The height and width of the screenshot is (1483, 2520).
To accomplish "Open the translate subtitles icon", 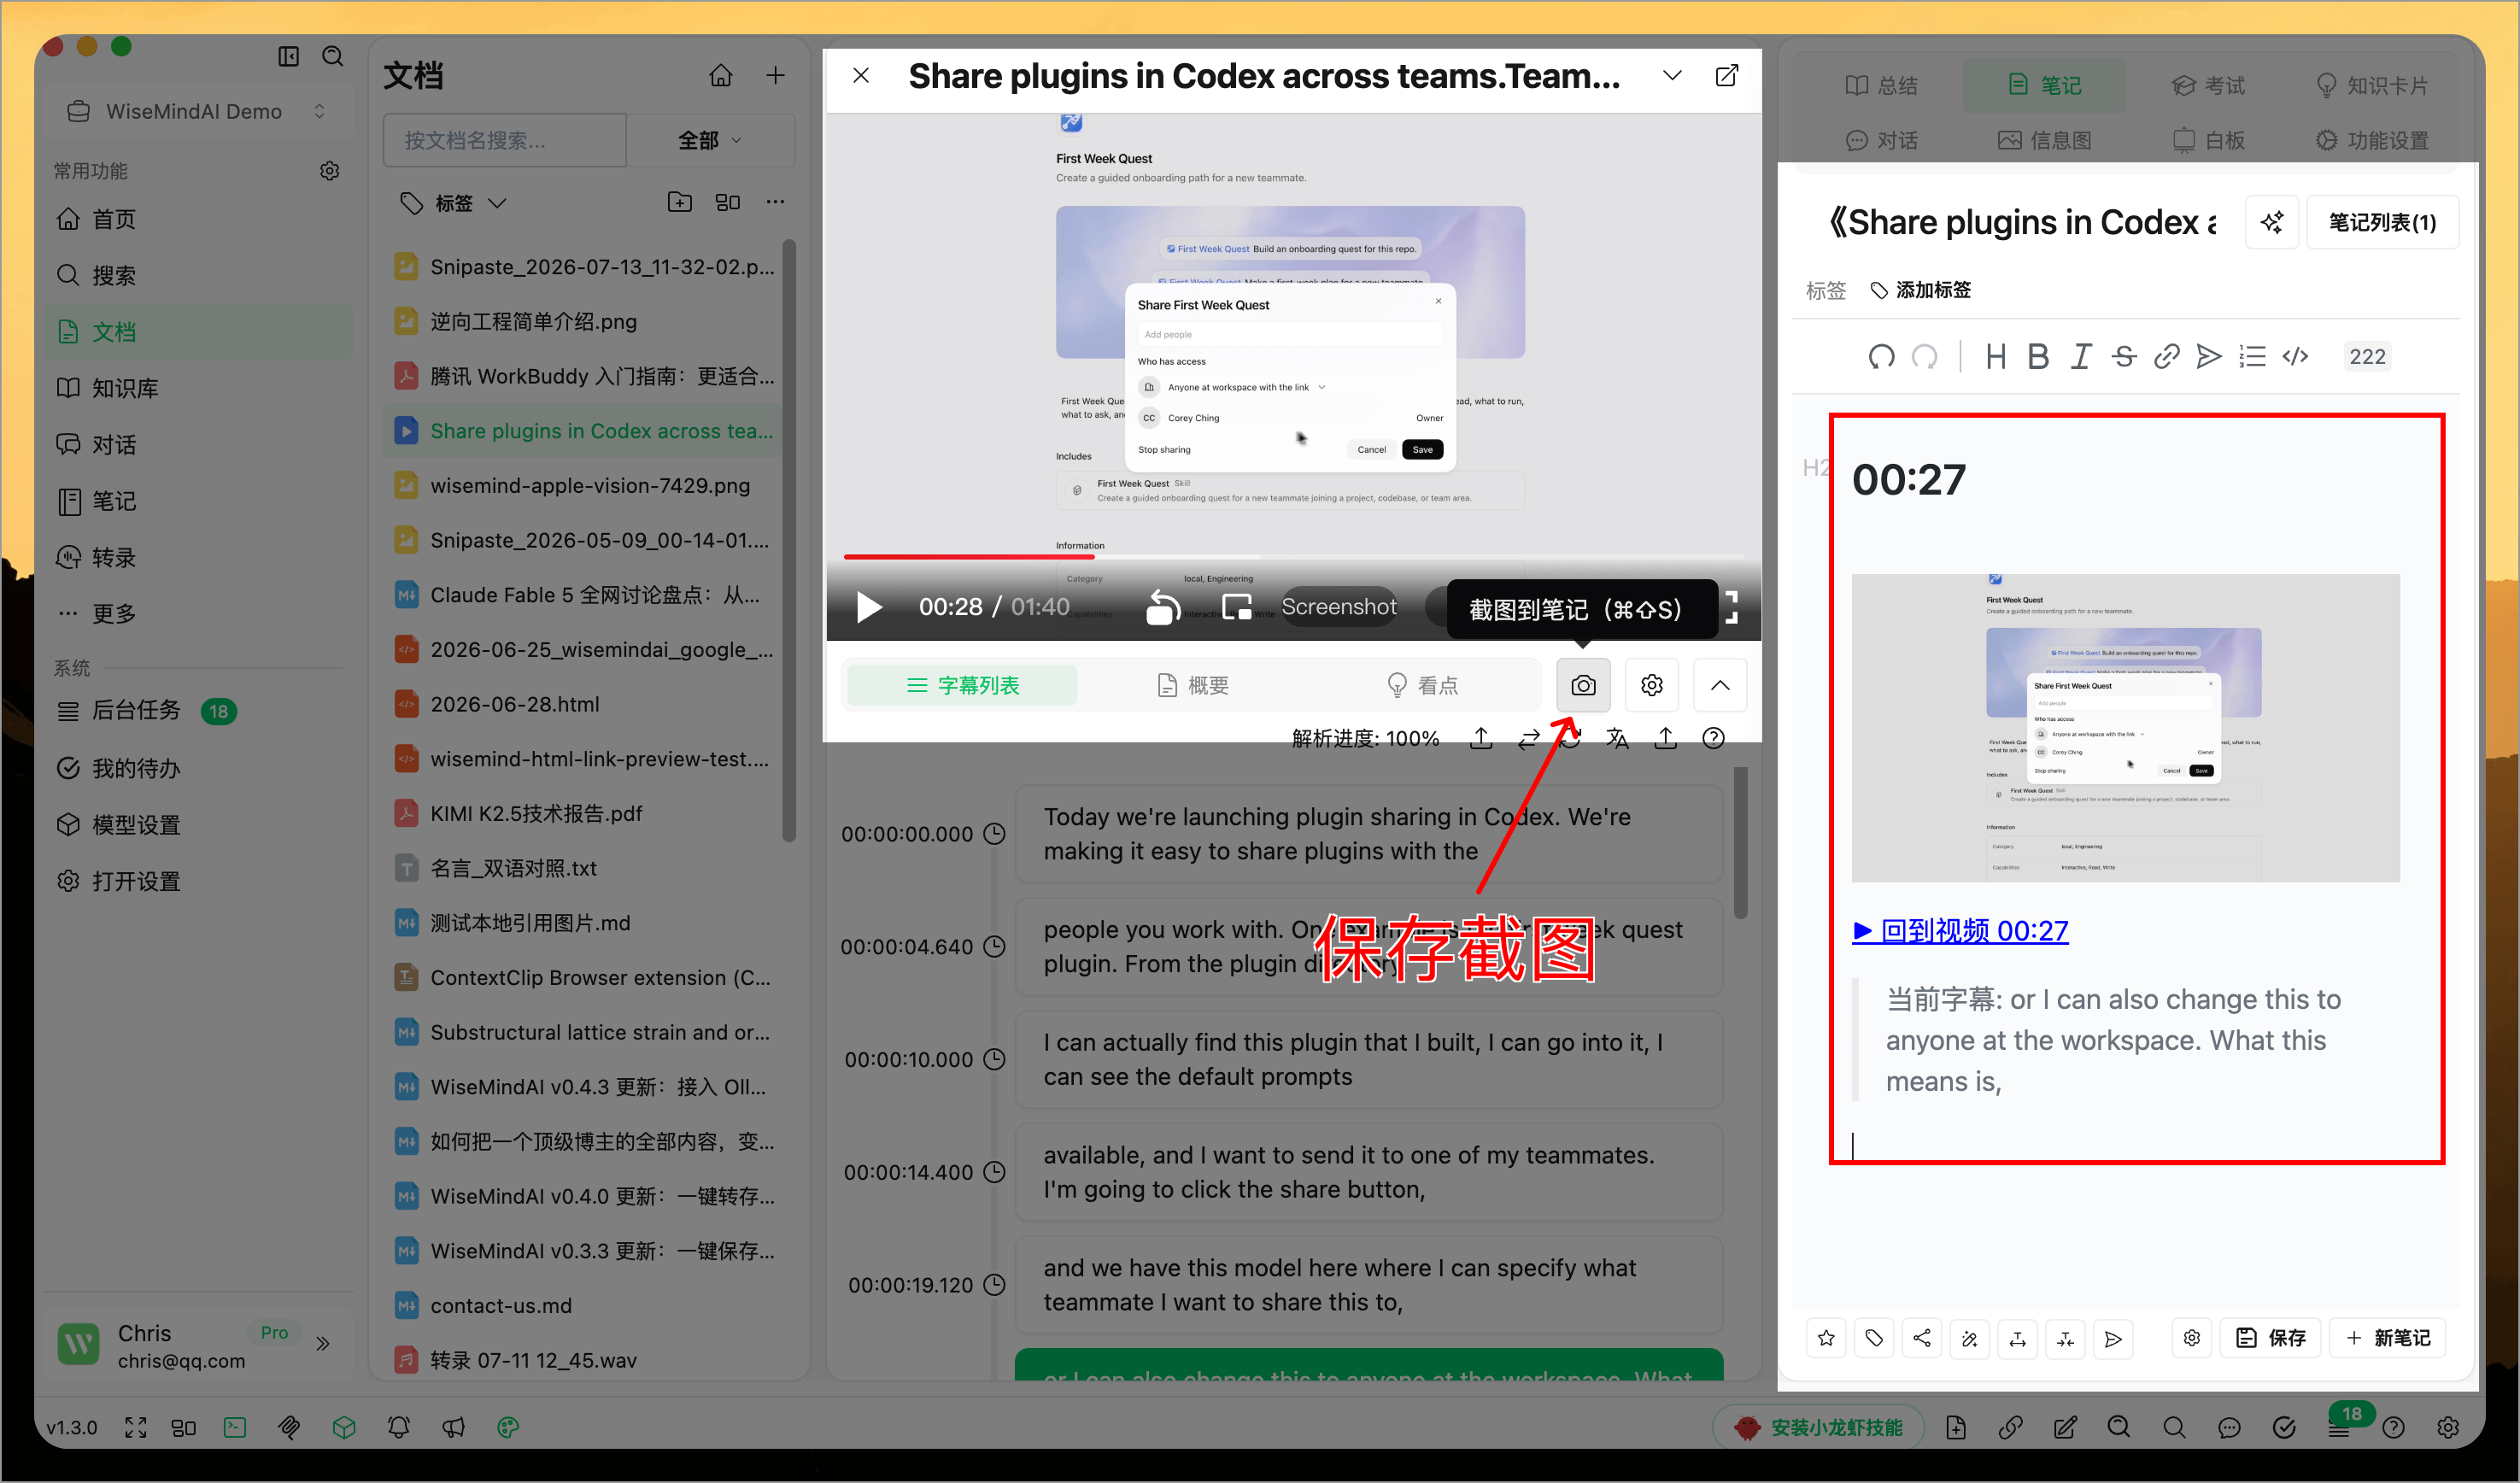I will pos(1617,738).
